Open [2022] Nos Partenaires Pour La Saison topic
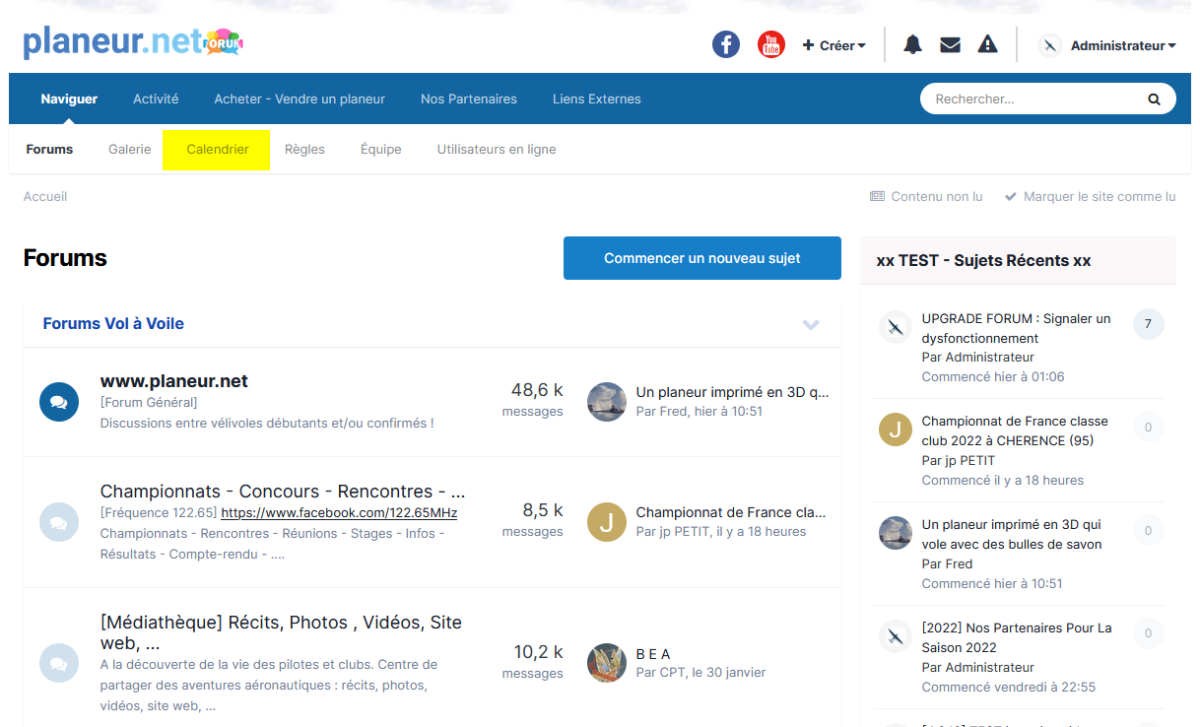This screenshot has width=1200, height=727. [x=1017, y=638]
